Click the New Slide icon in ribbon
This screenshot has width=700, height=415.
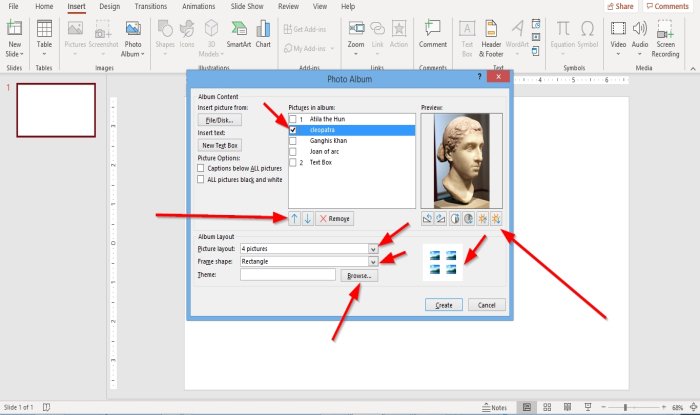pyautogui.click(x=14, y=28)
